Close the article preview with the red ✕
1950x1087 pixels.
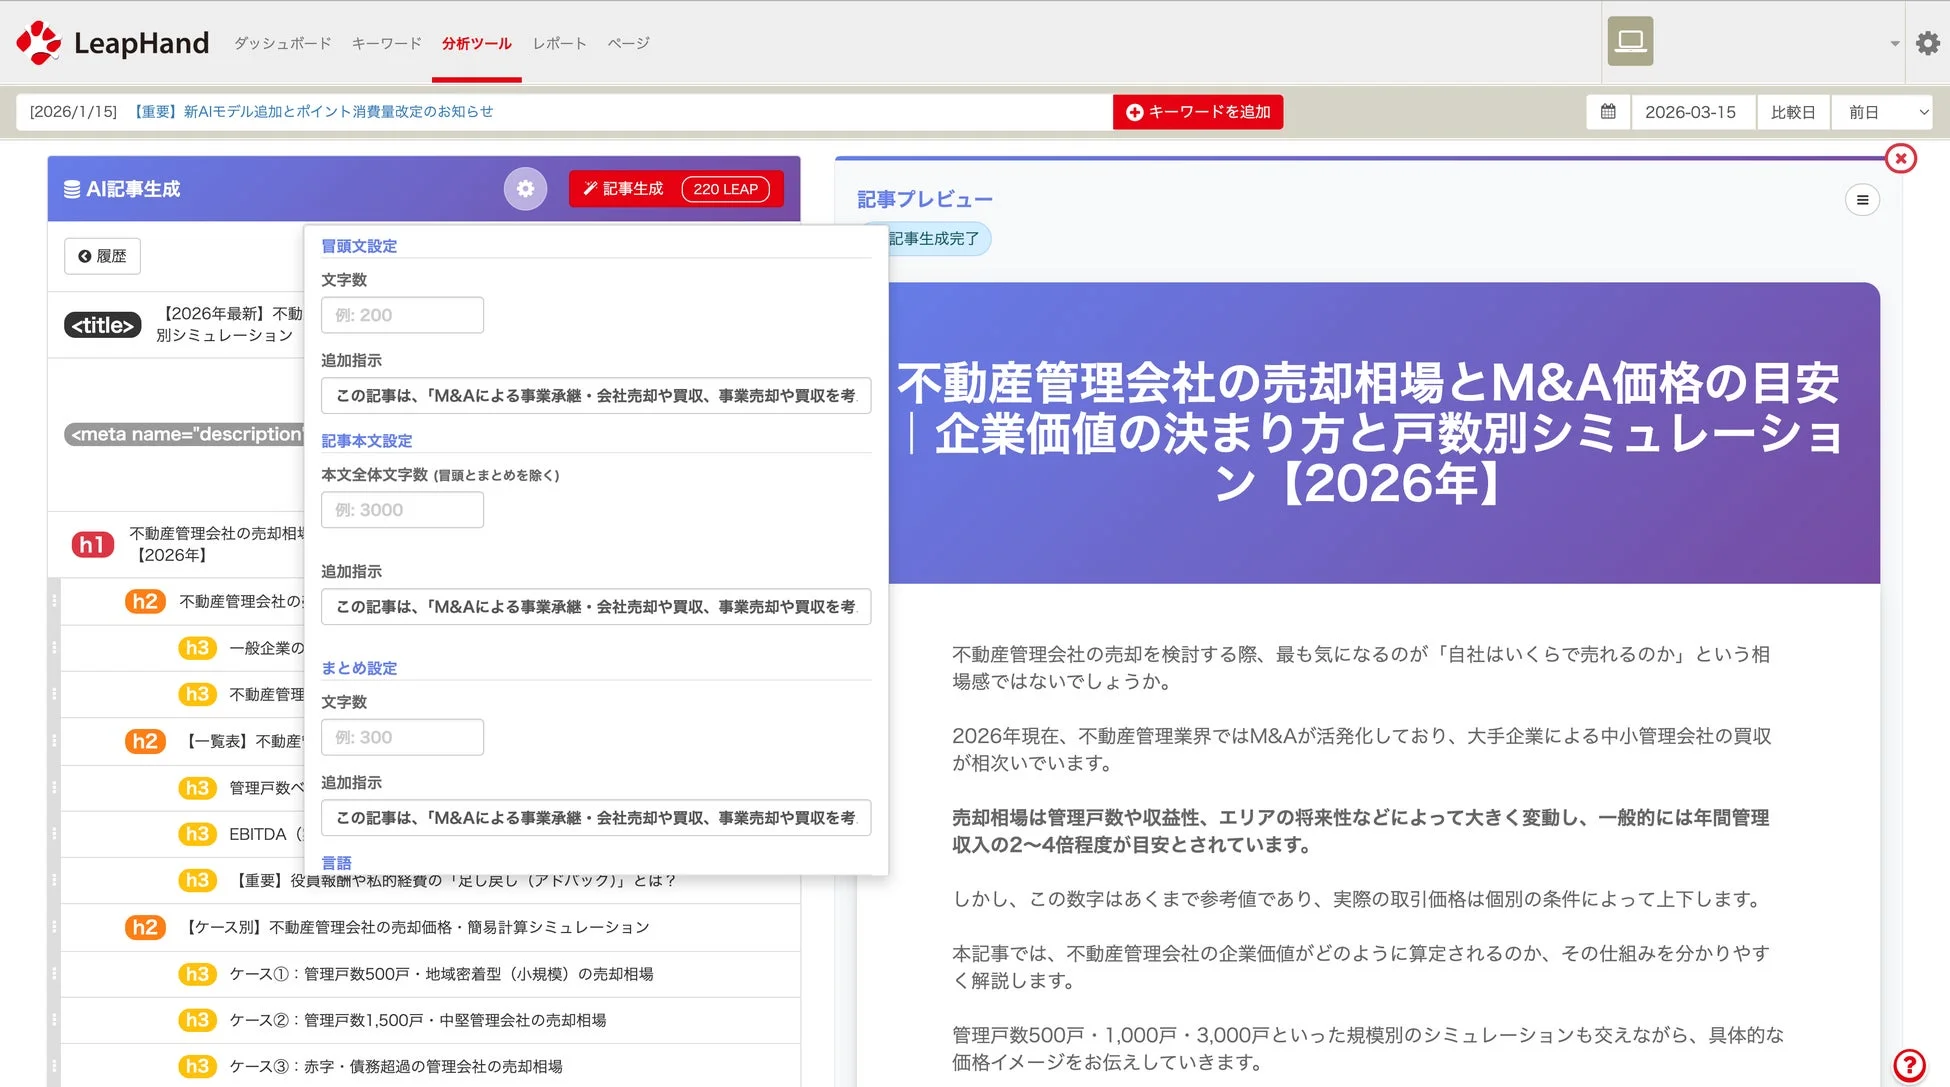pos(1900,158)
